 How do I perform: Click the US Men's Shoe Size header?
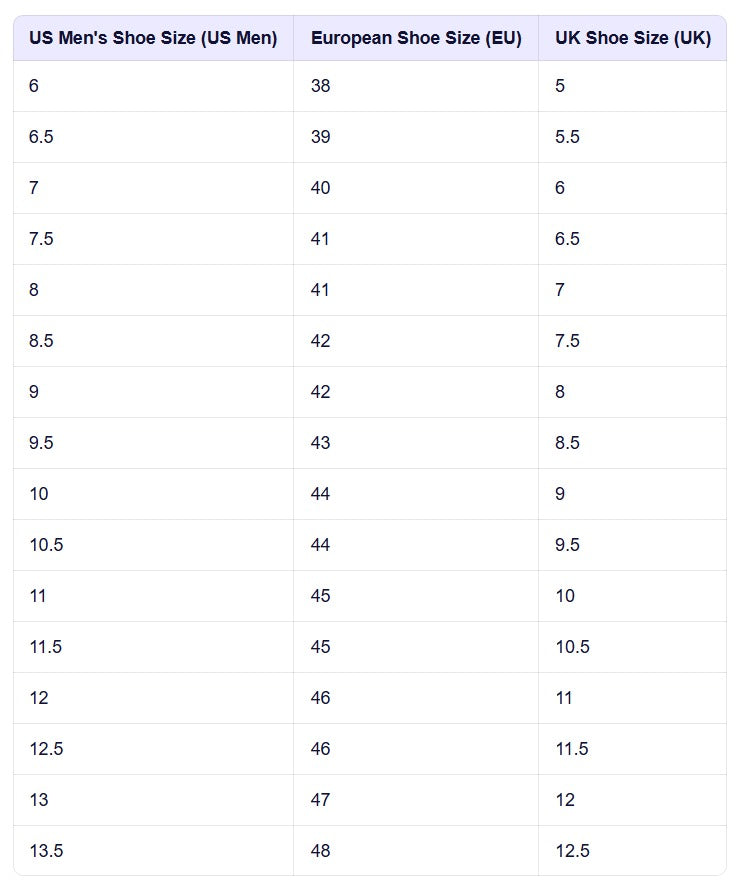[153, 39]
